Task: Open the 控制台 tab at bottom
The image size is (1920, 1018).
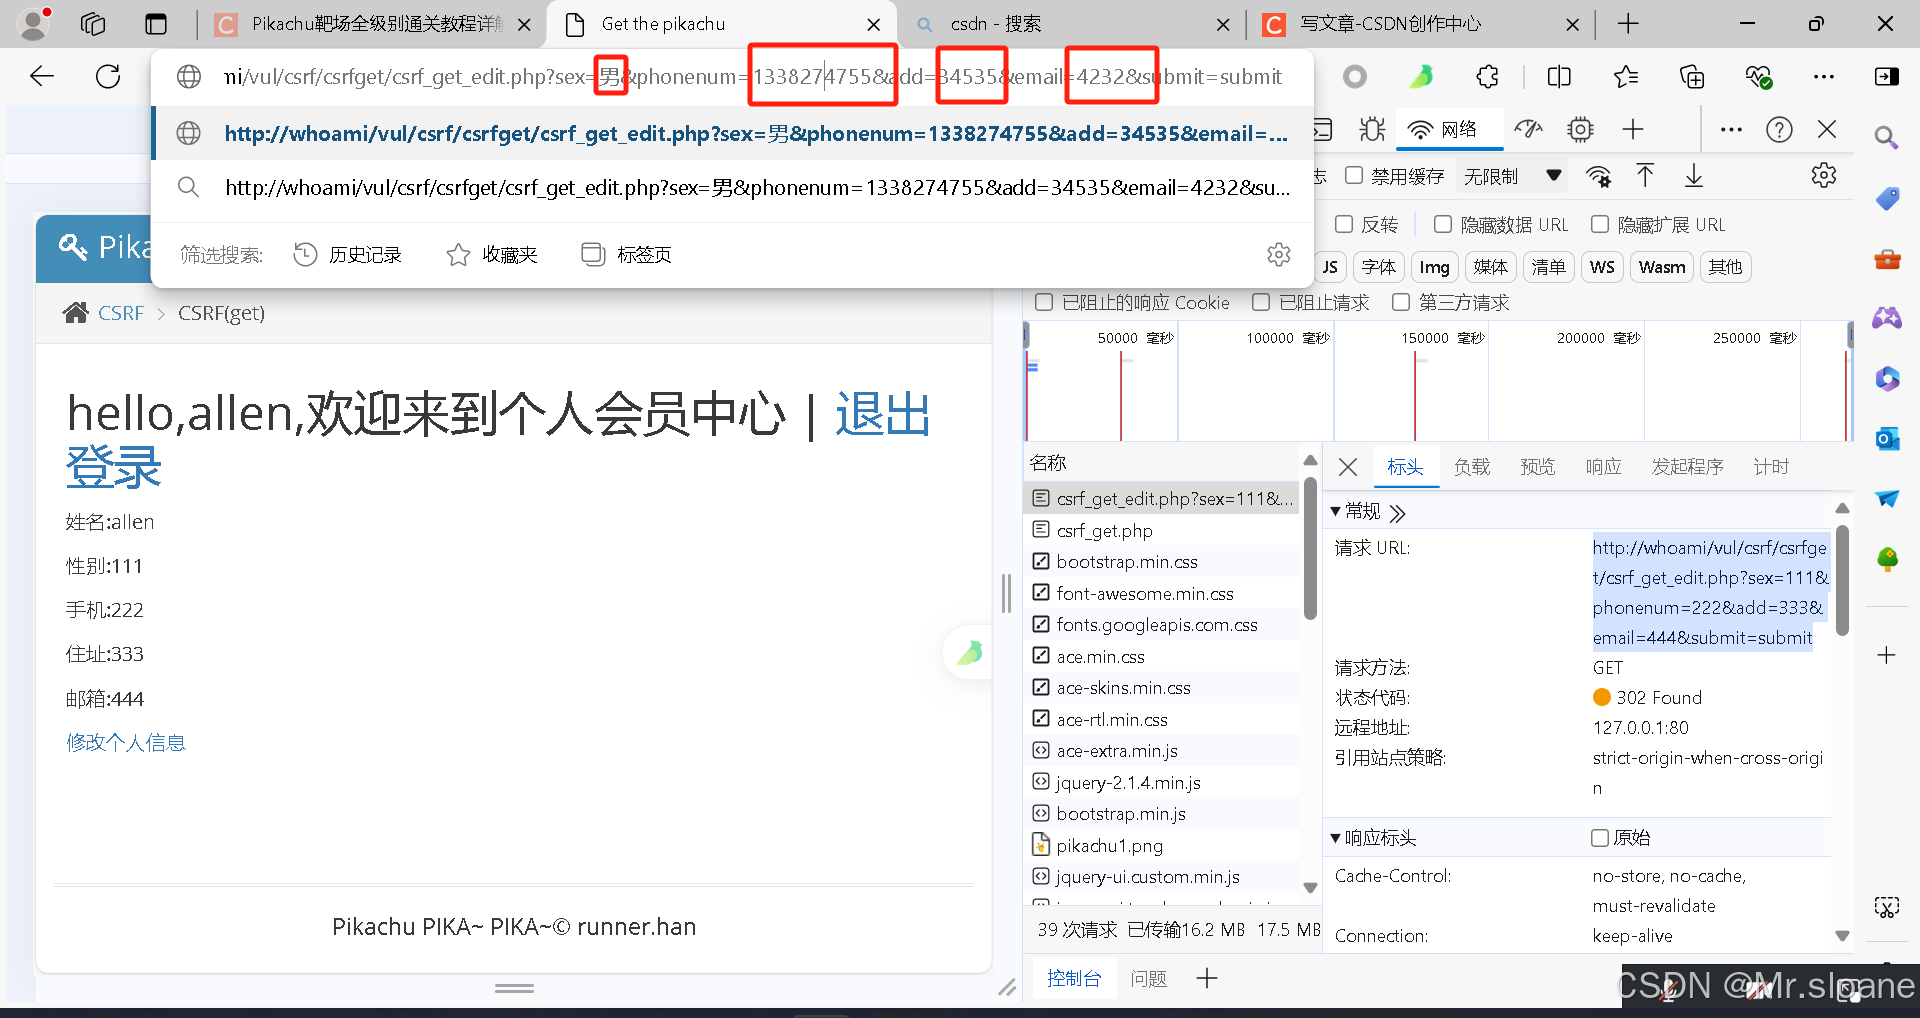Action: [1075, 978]
